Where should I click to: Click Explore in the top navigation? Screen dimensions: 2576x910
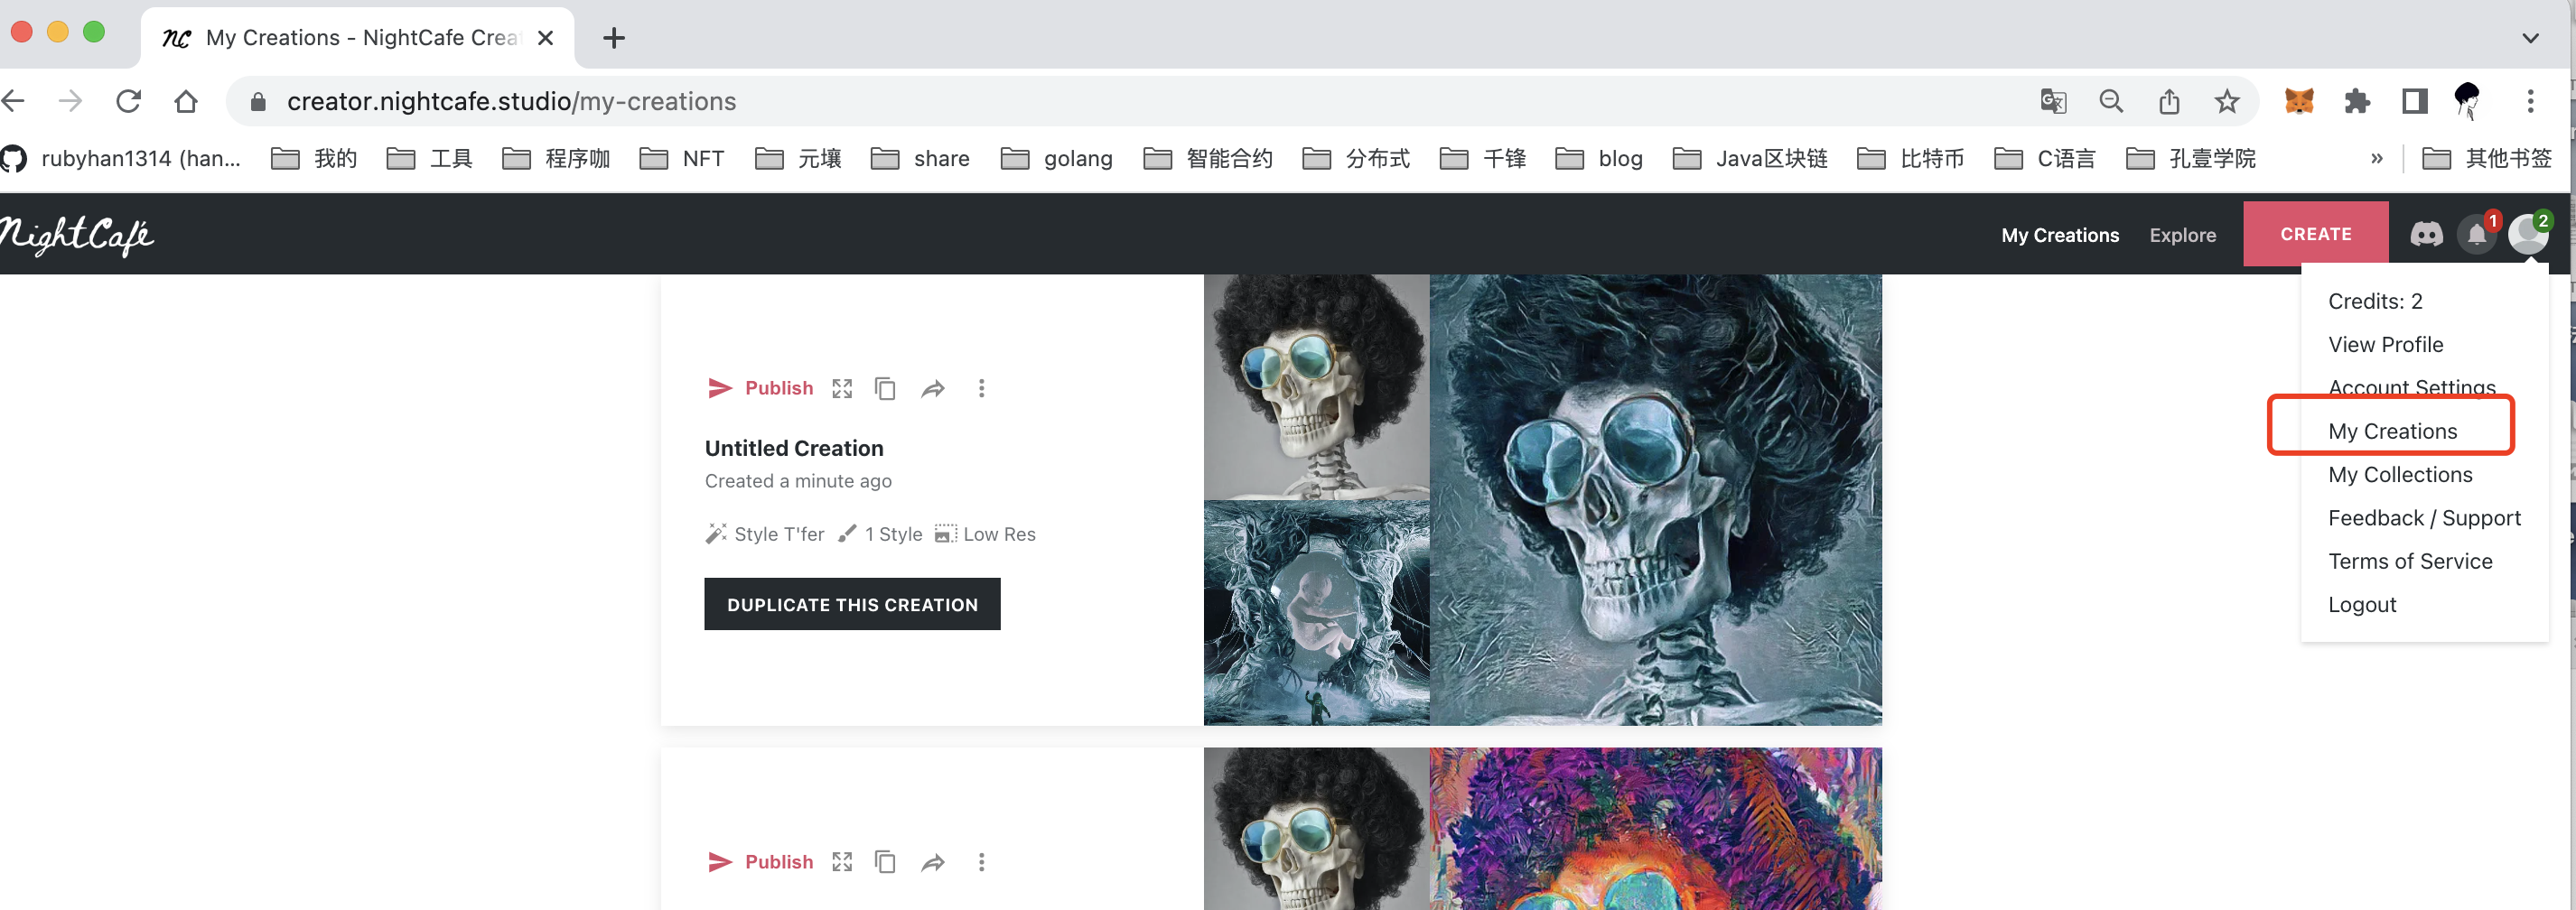pos(2182,235)
